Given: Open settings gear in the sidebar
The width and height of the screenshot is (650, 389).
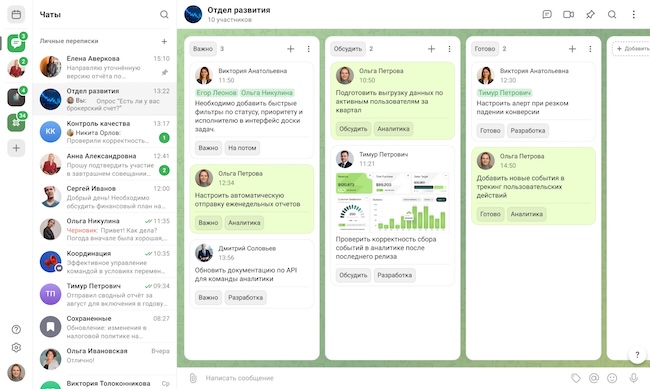Looking at the screenshot, I should tap(16, 348).
